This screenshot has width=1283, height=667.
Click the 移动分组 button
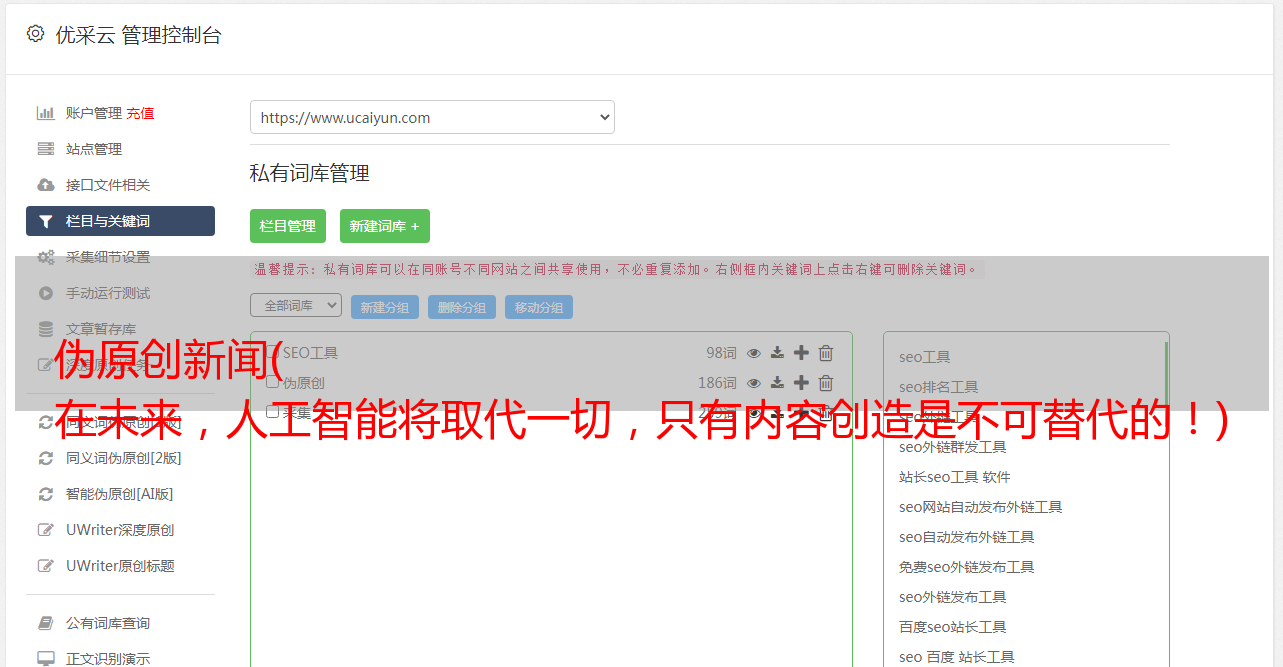tap(539, 307)
